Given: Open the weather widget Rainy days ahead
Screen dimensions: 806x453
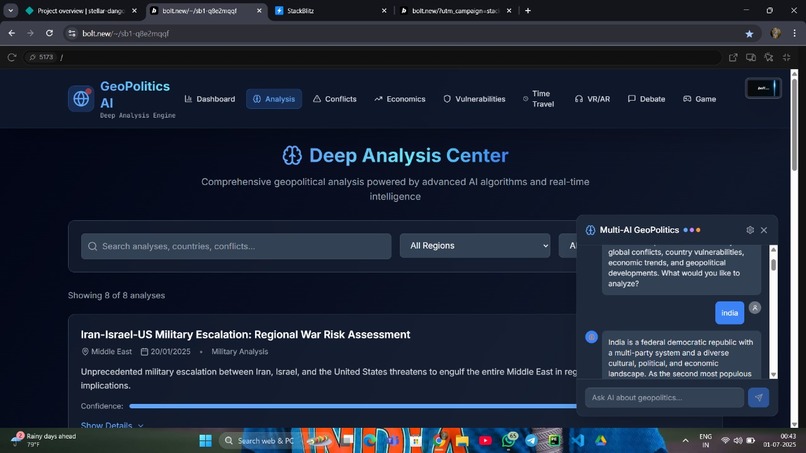Looking at the screenshot, I should point(44,440).
